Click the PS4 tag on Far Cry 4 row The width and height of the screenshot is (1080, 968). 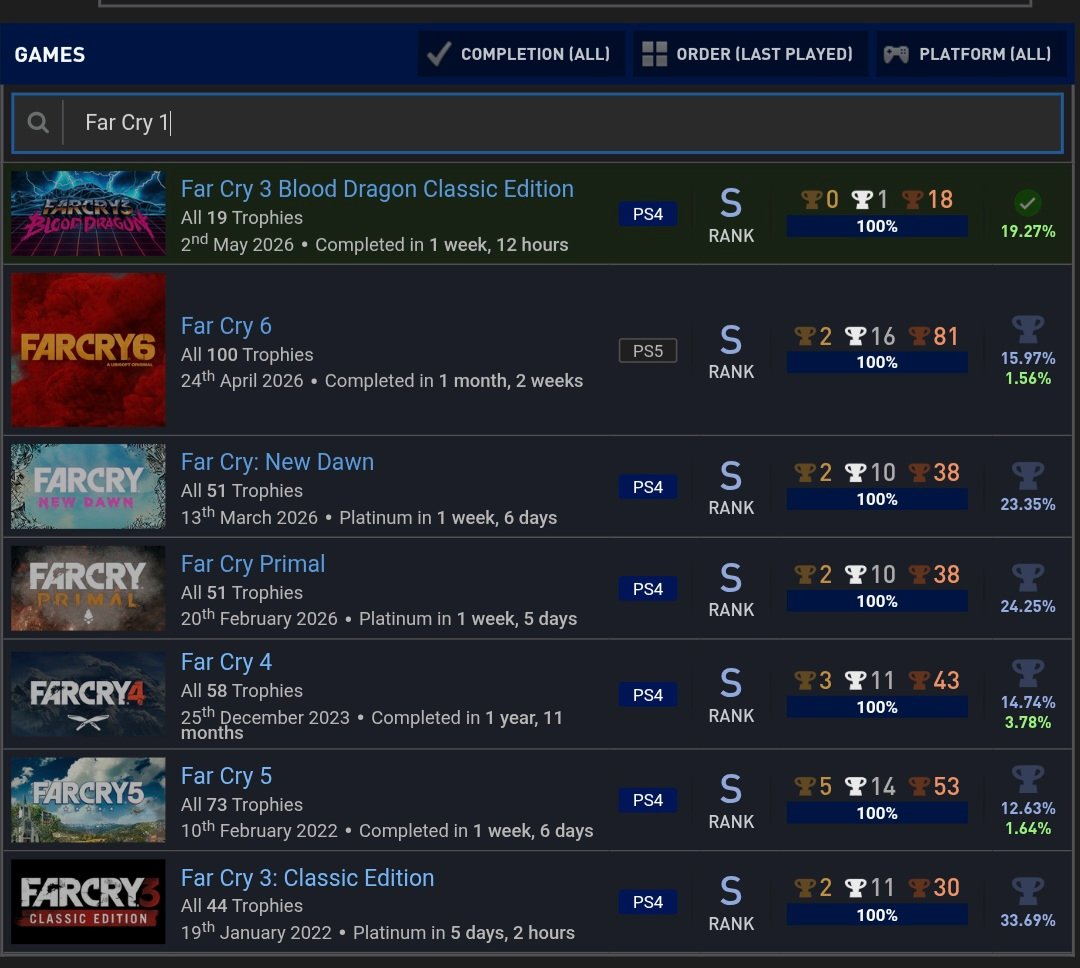647,695
